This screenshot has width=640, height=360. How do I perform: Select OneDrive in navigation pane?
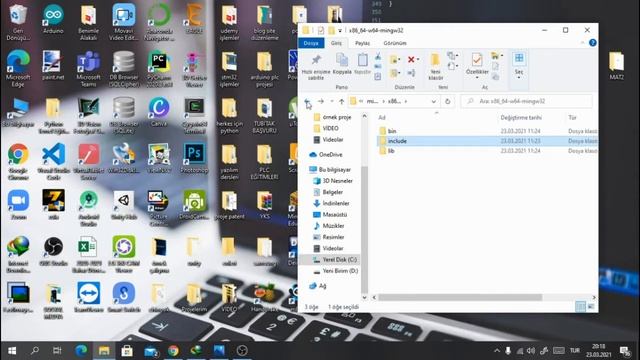click(x=331, y=155)
